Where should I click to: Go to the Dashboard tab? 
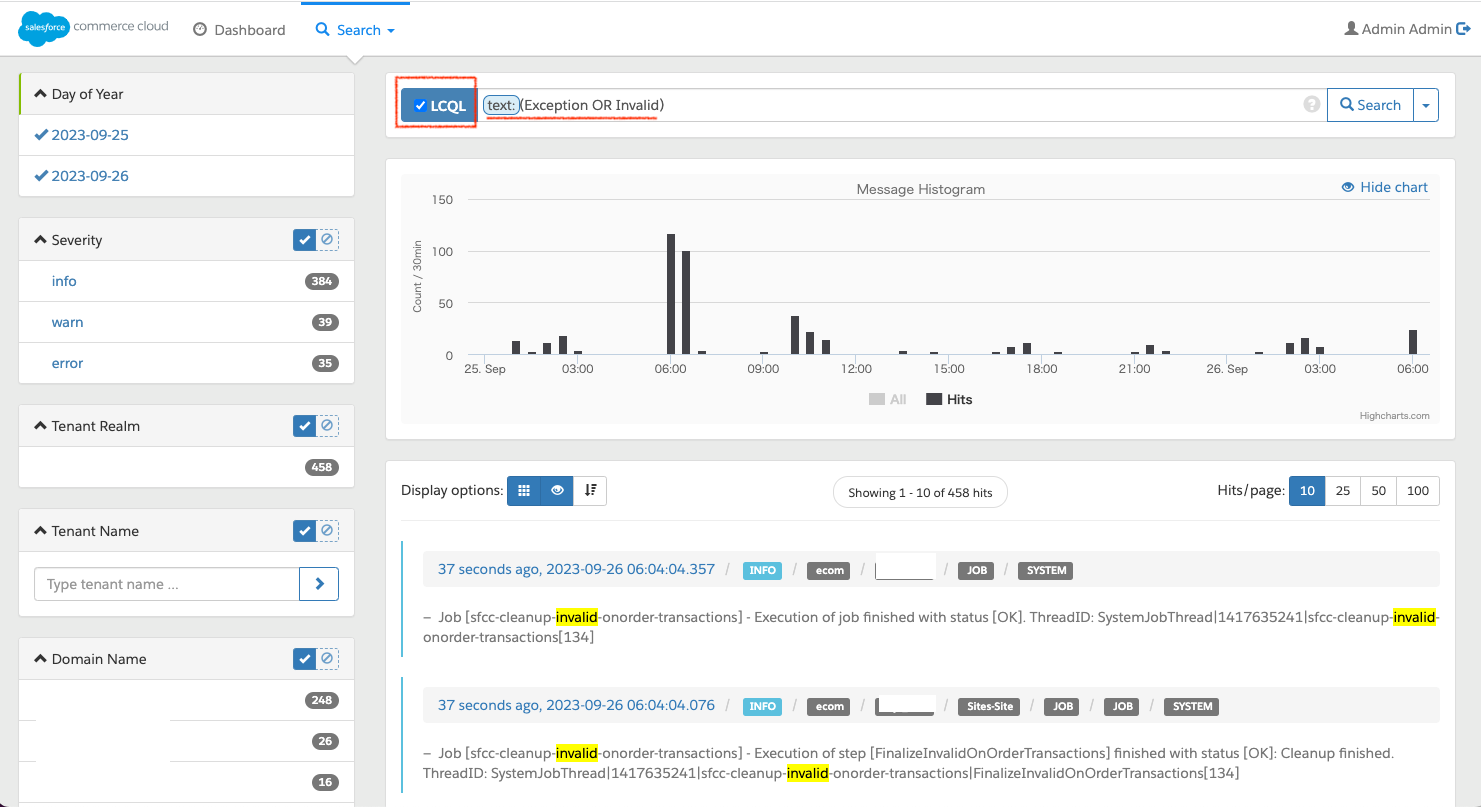point(239,30)
